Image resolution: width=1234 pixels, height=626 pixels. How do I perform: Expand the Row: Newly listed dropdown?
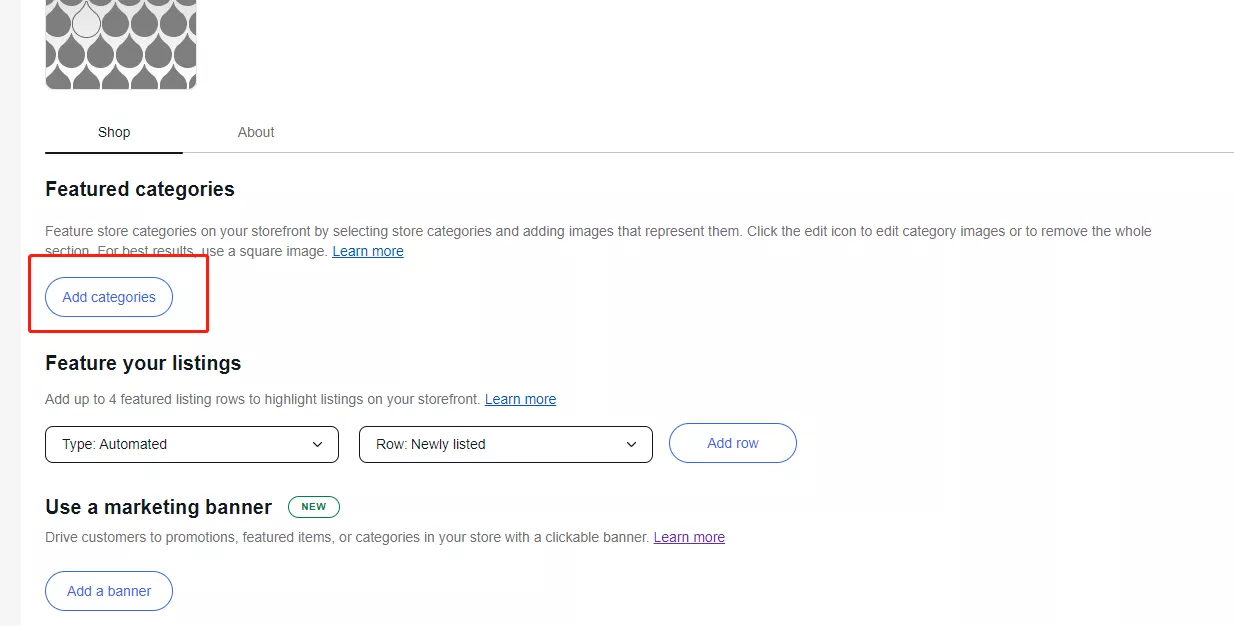(505, 444)
